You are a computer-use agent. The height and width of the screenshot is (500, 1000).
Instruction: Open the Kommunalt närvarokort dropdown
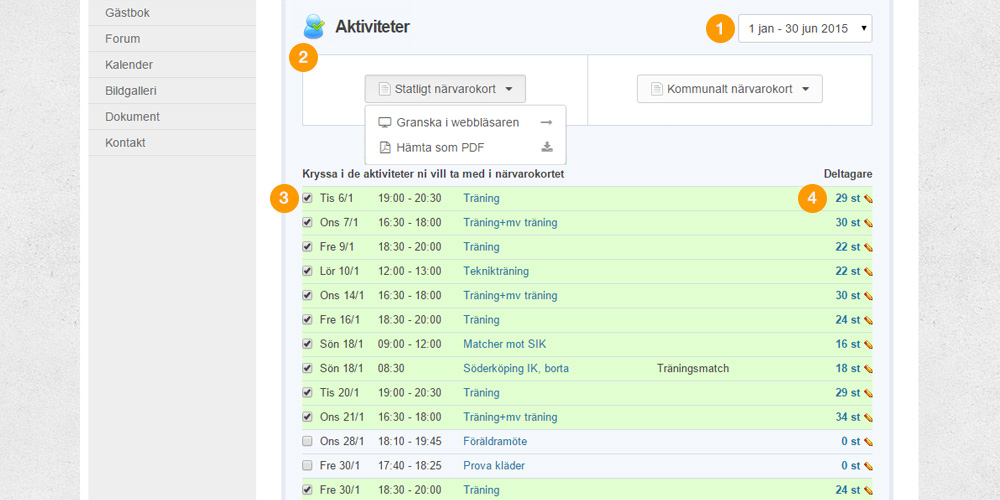[x=729, y=89]
